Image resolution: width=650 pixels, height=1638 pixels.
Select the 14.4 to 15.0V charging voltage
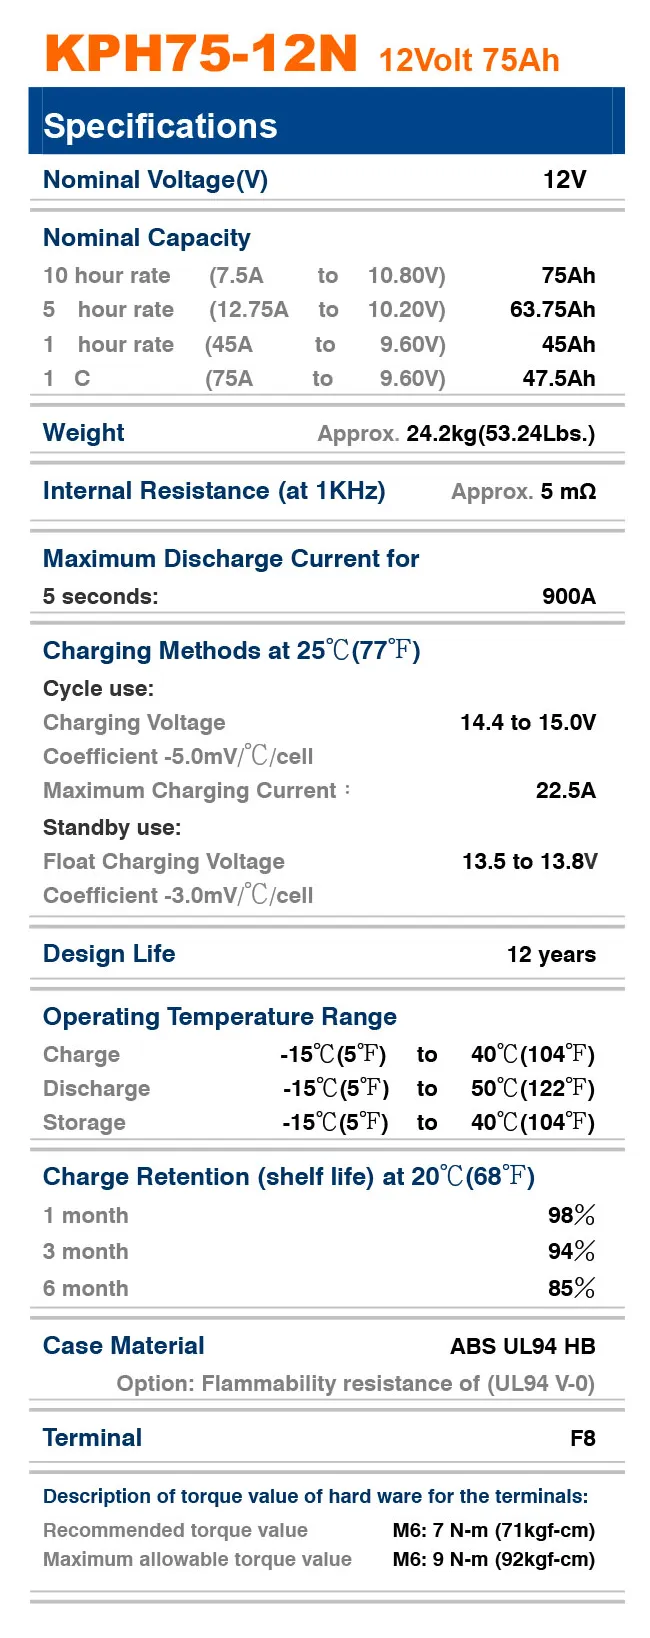(x=528, y=723)
